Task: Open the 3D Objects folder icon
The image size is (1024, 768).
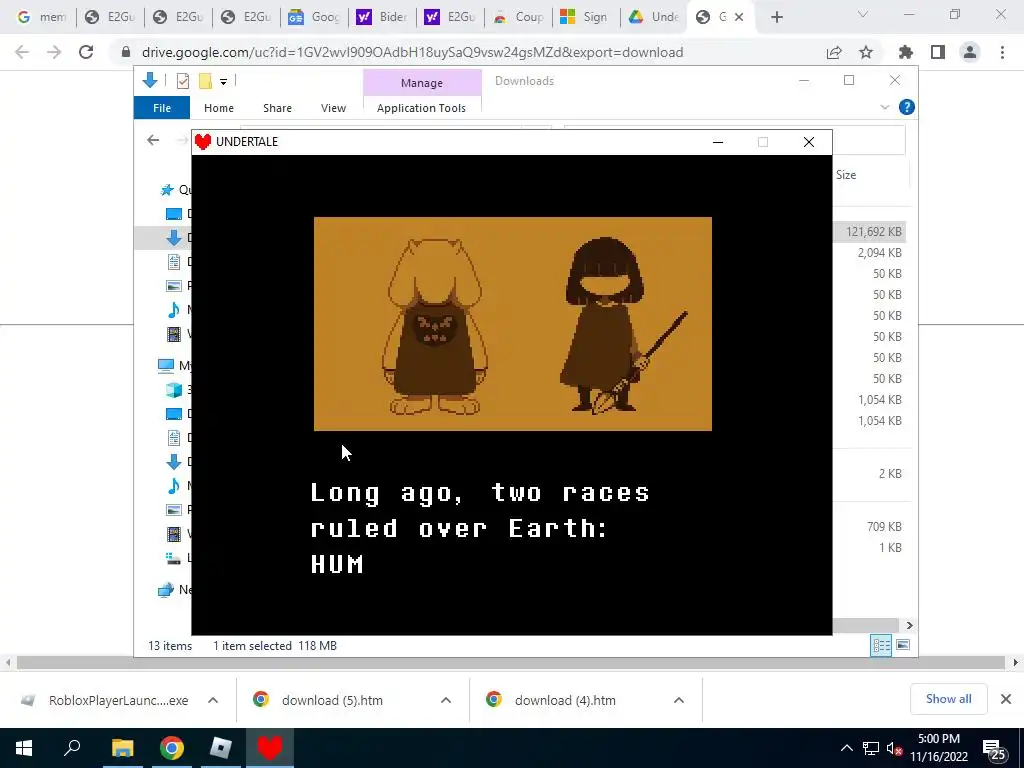Action: pos(174,389)
